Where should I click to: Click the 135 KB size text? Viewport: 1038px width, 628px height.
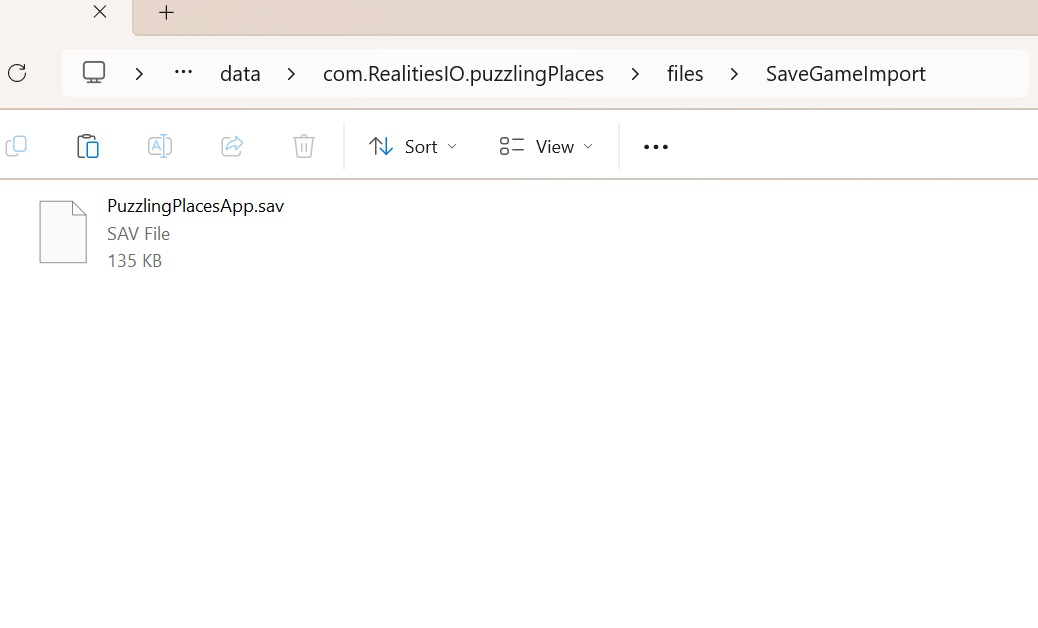point(134,261)
